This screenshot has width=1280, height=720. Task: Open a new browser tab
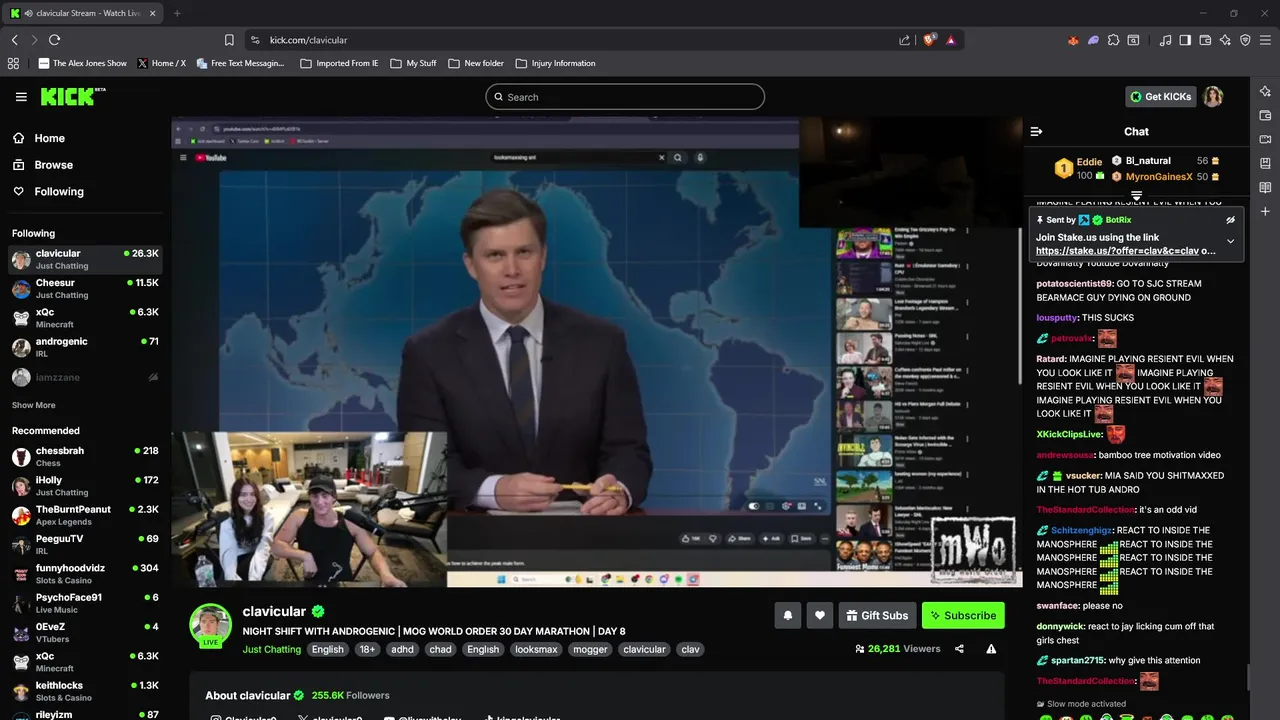point(177,13)
